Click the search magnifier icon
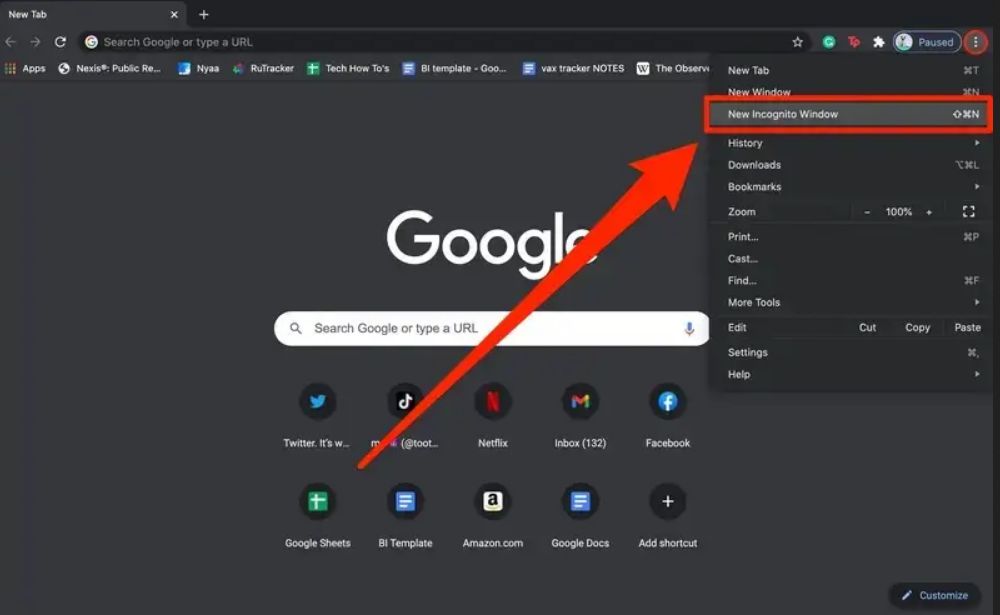Image resolution: width=1000 pixels, height=615 pixels. (x=295, y=329)
